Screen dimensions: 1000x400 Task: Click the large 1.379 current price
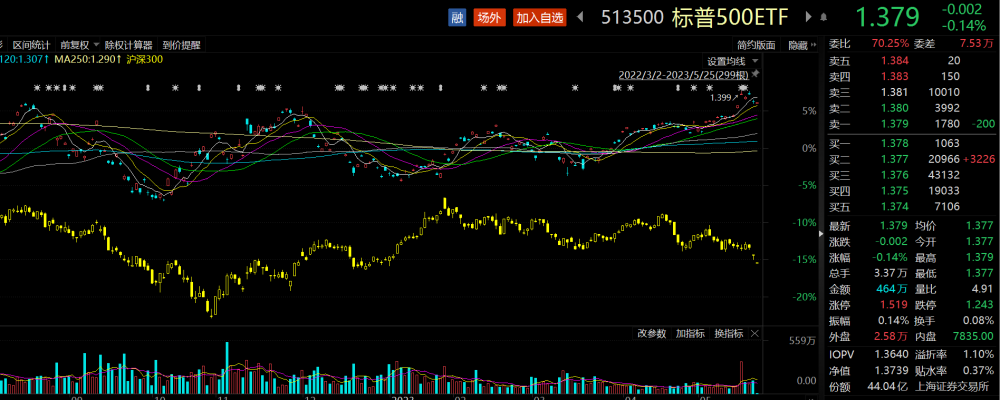click(887, 18)
